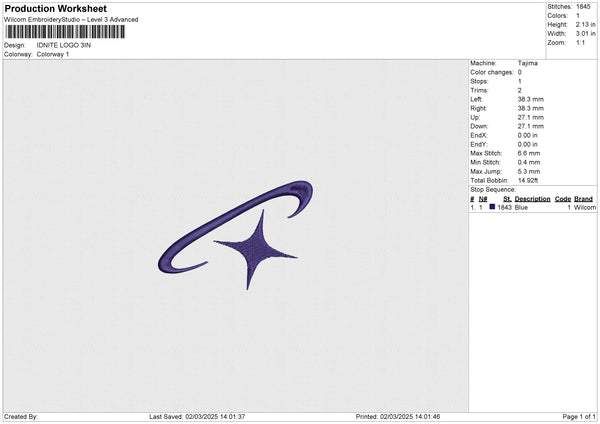600x424 pixels.
Task: Click the Machine value 'Tajima'
Action: coord(528,63)
